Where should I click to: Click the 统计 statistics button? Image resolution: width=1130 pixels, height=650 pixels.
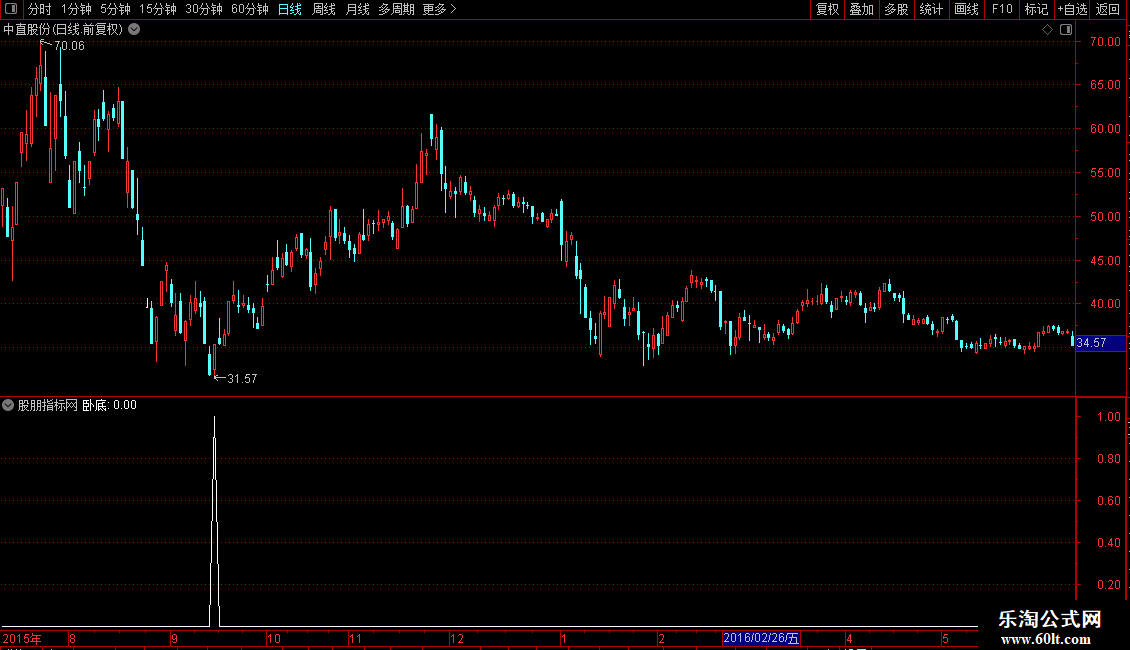click(x=930, y=9)
